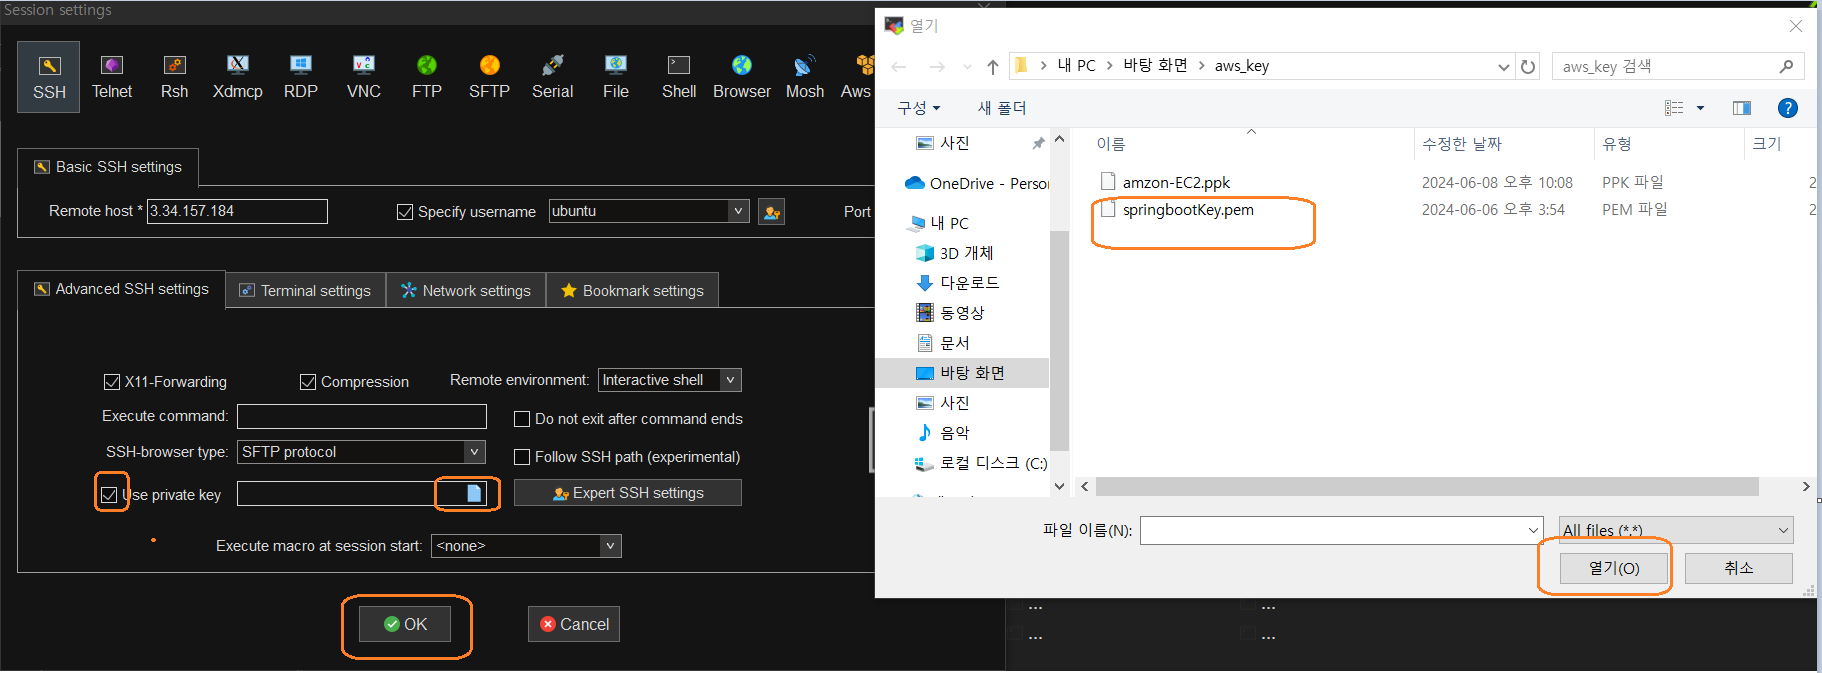Enable Do not exit after command ends
The width and height of the screenshot is (1822, 673).
coord(522,419)
